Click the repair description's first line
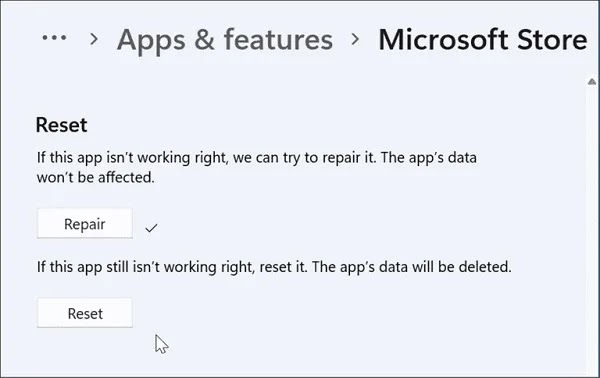The width and height of the screenshot is (600, 378). pos(256,158)
